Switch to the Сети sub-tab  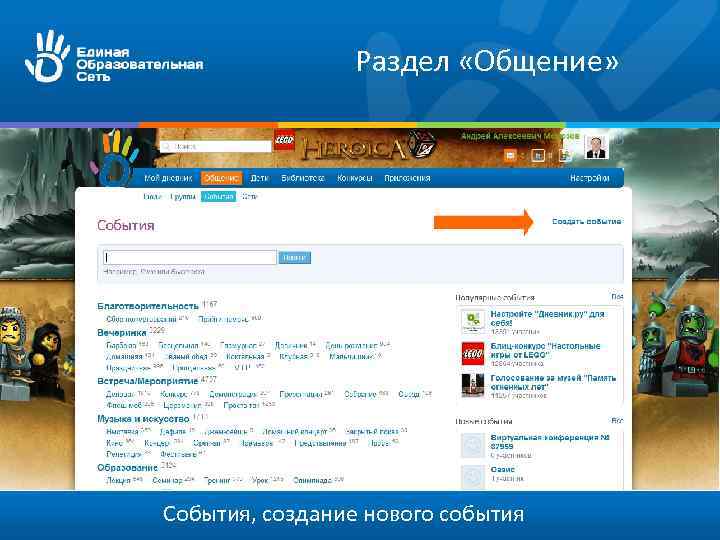coord(249,197)
